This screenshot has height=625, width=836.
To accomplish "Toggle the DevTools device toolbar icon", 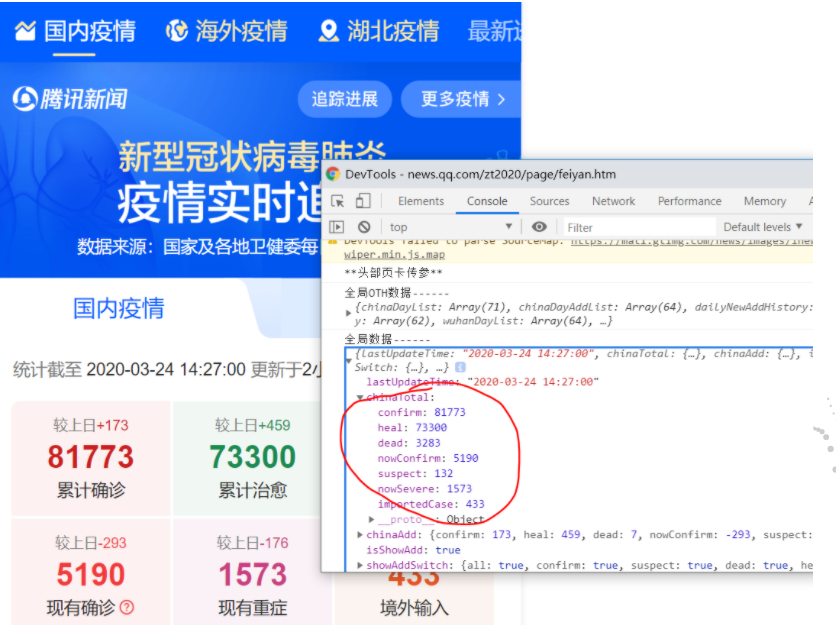I will coord(363,201).
